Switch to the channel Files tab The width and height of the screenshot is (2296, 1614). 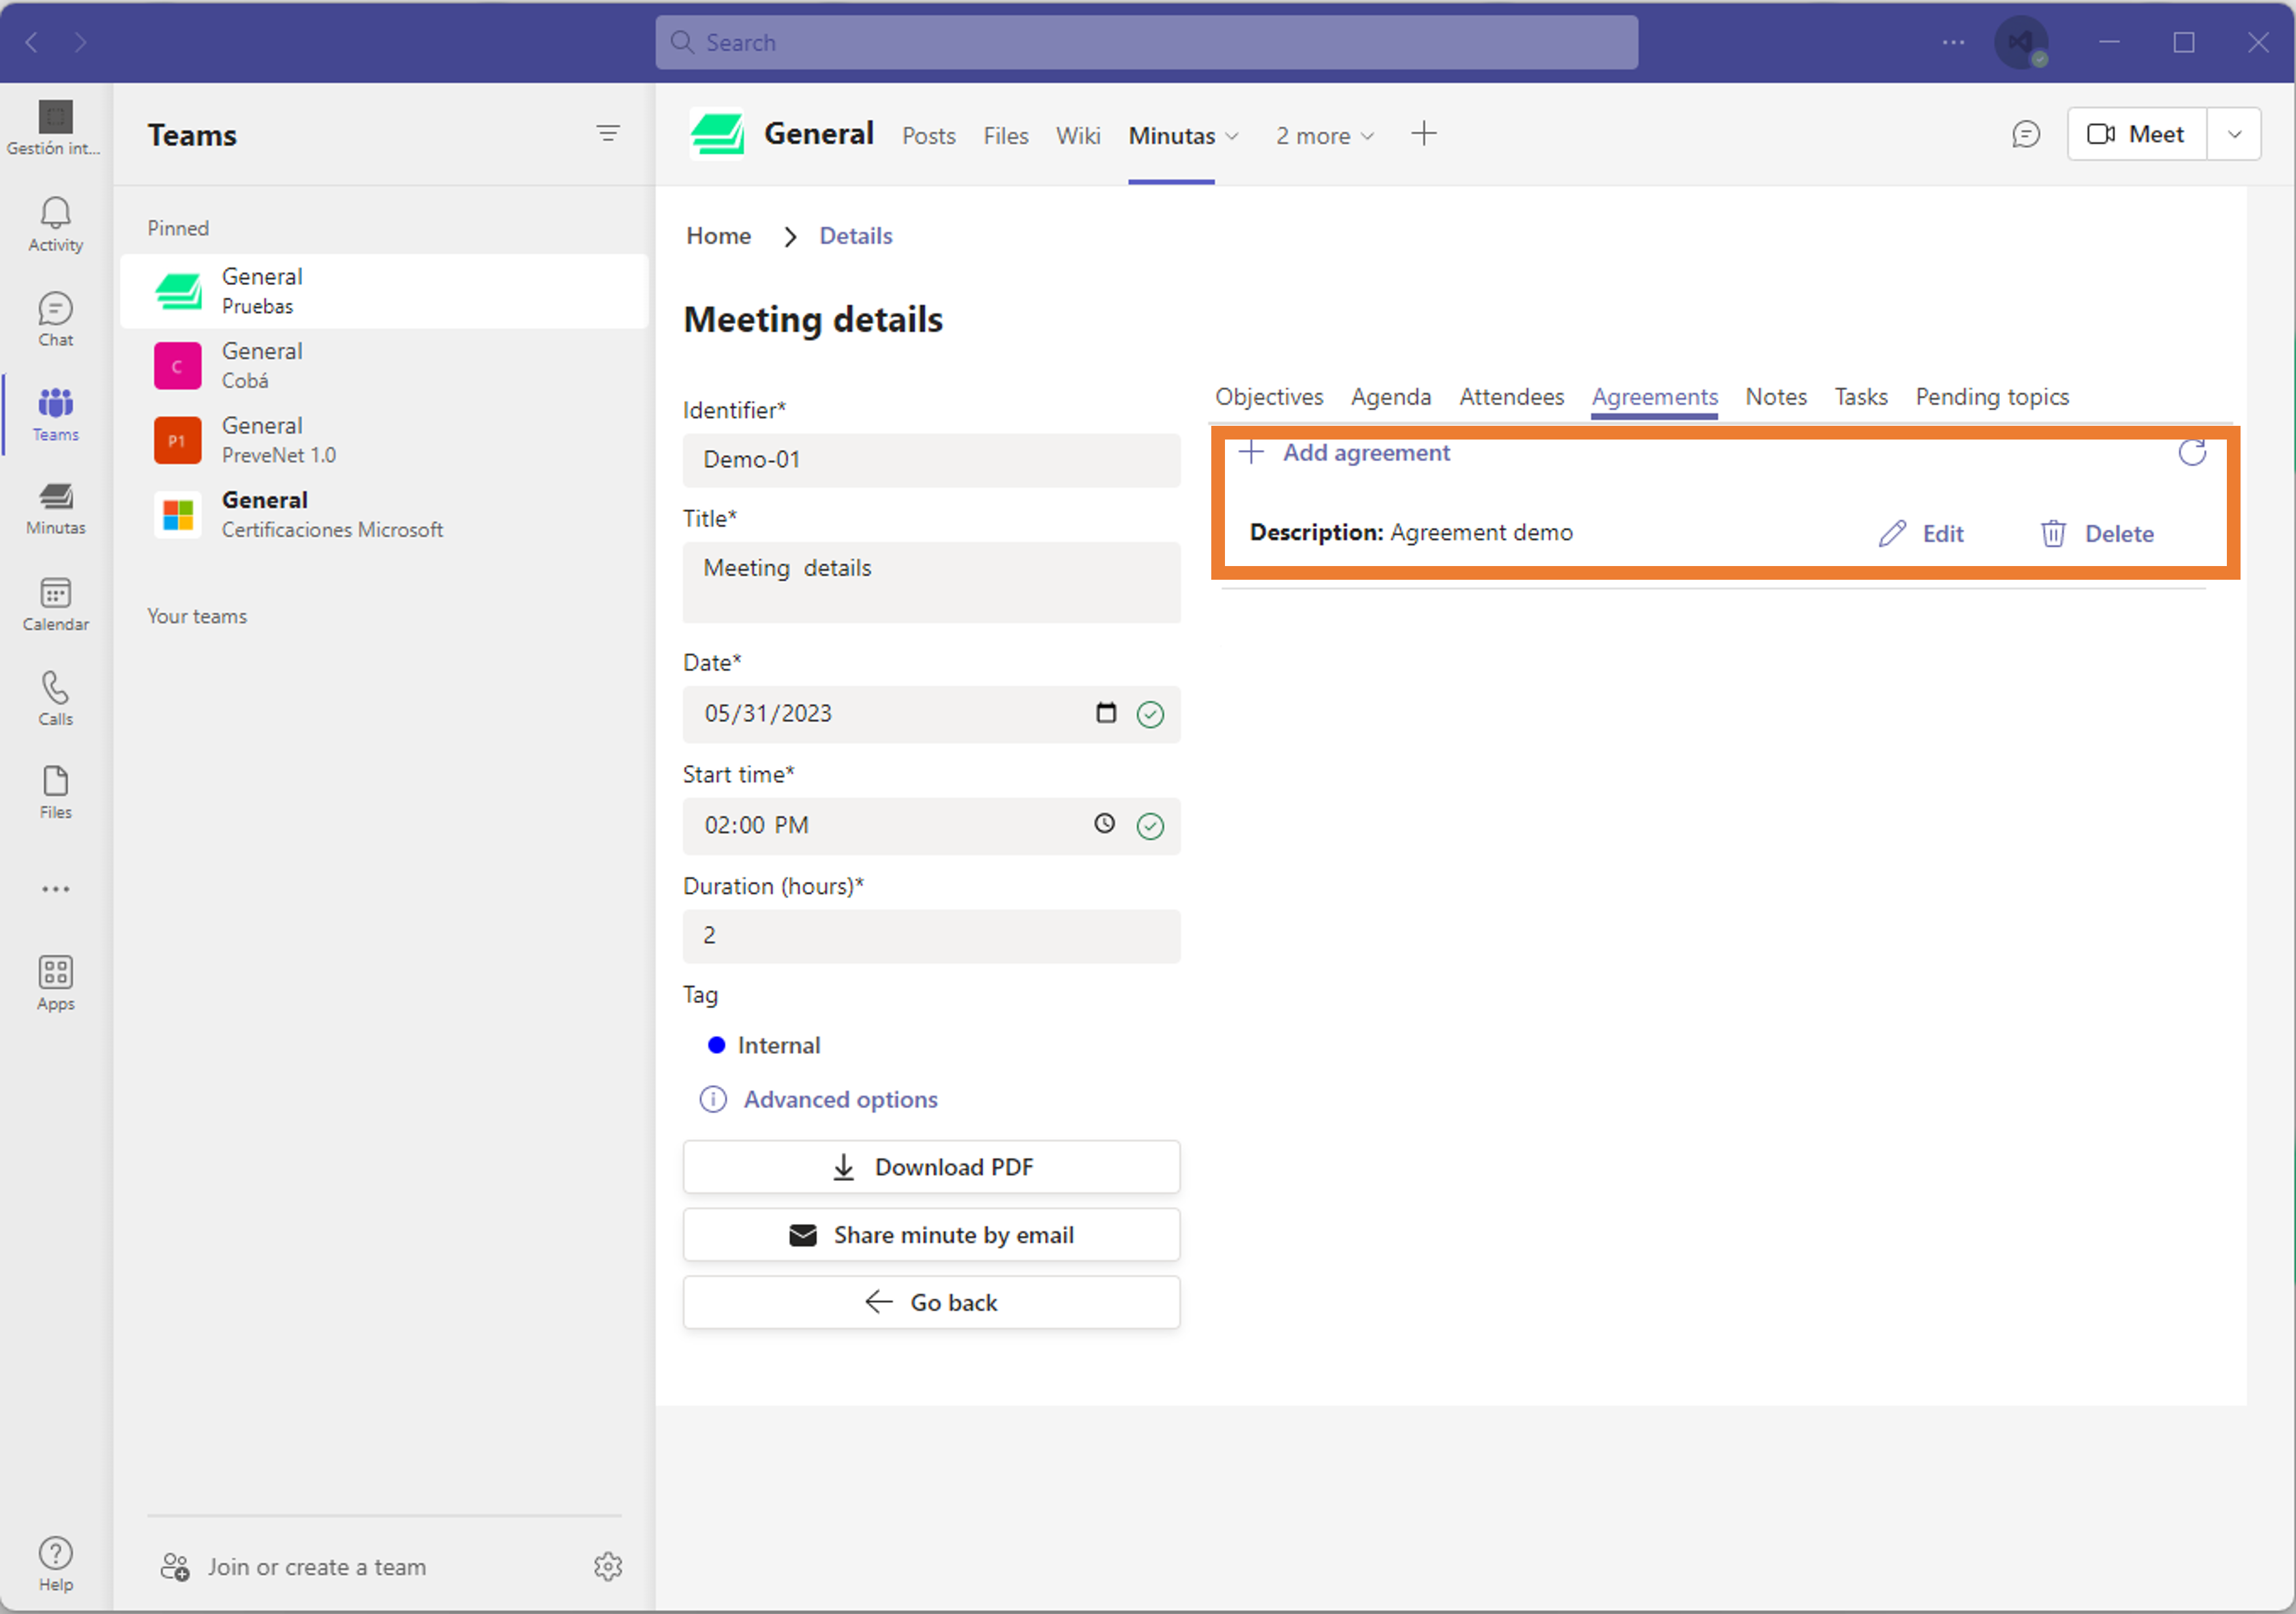coord(1005,136)
